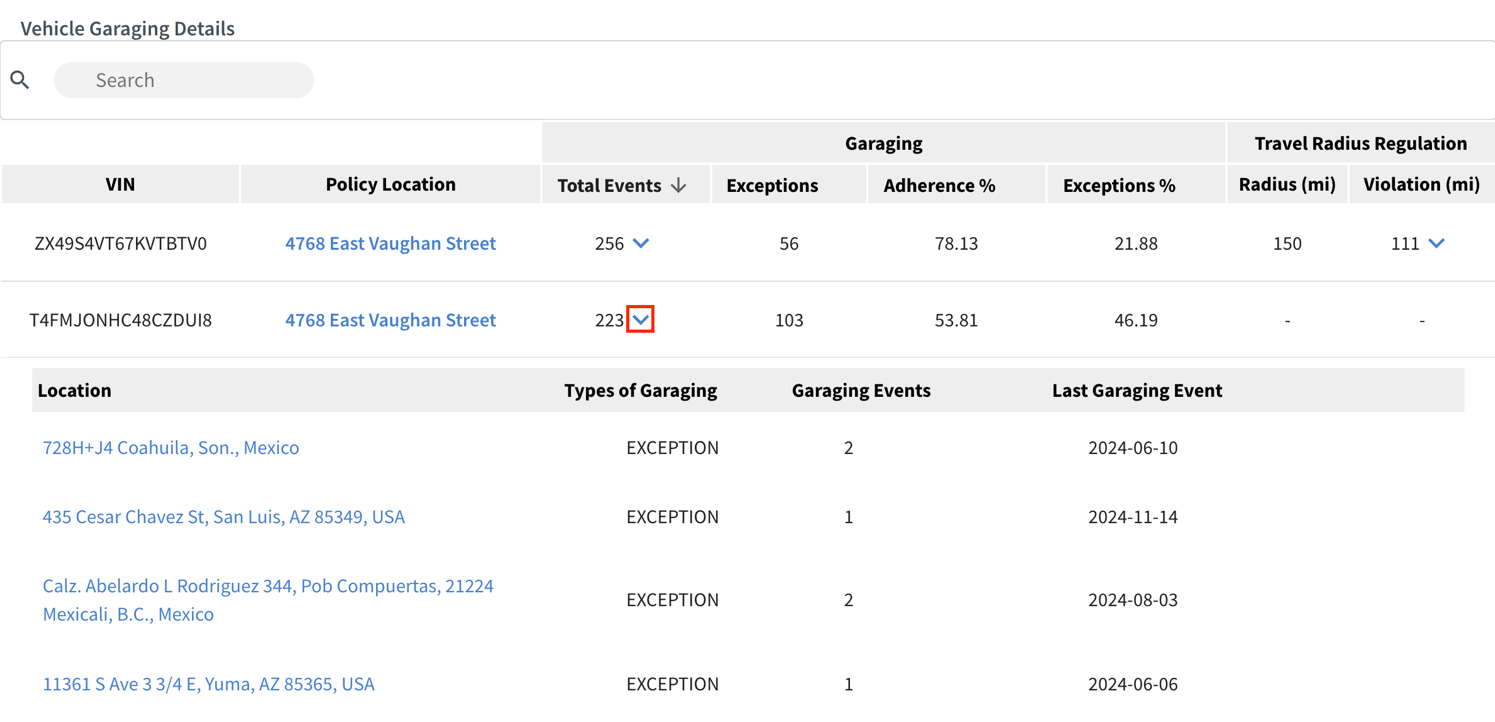
Task: Click last garaging date 2024-06-10
Action: [x=1133, y=447]
